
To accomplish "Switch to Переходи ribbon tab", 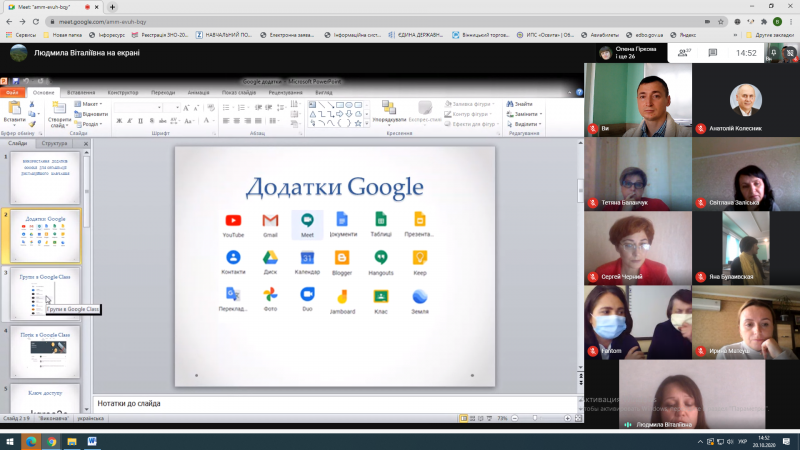I will [x=163, y=92].
